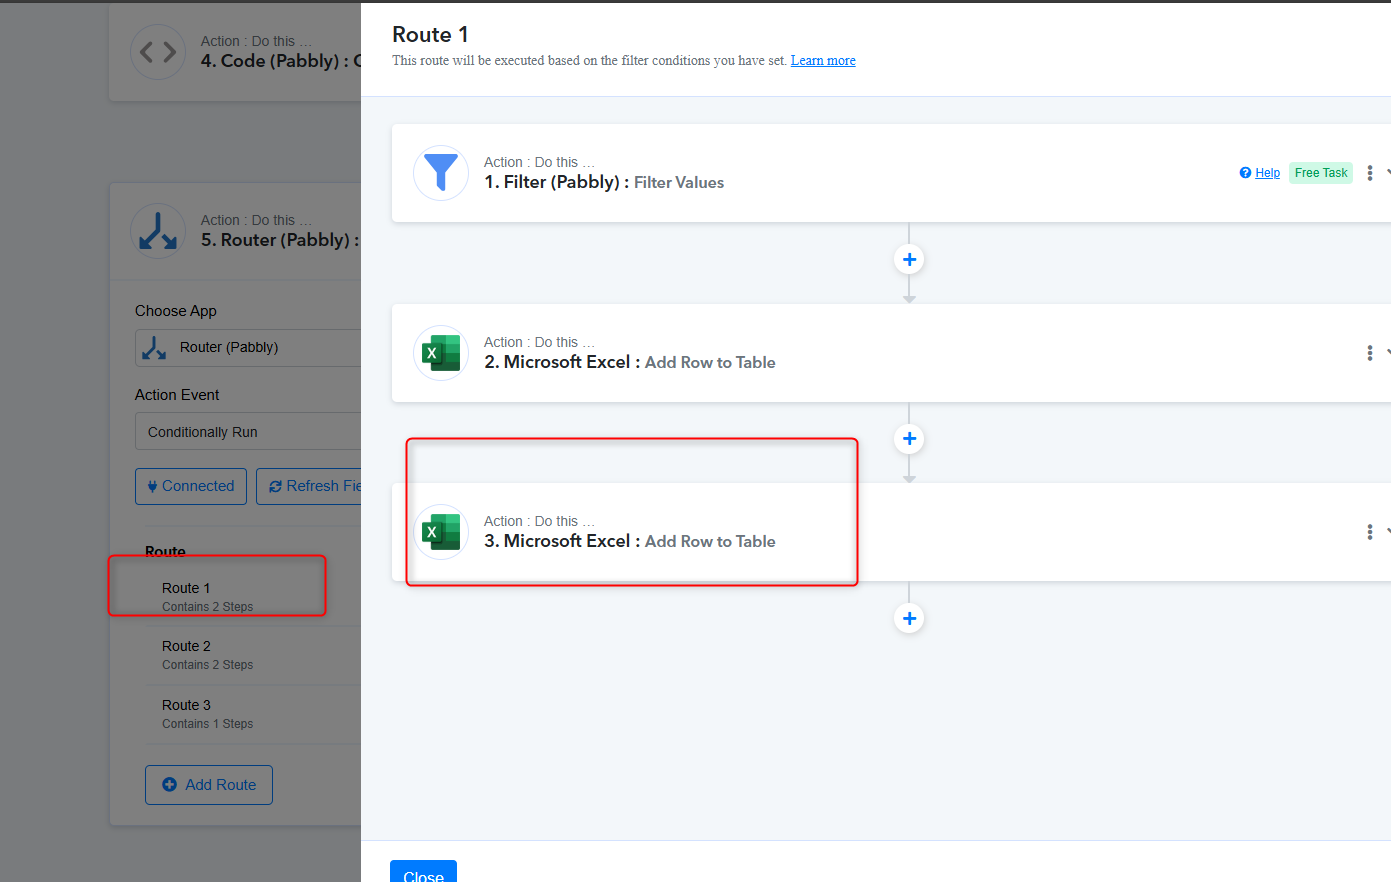Click the 'Action Event' label
Image resolution: width=1391 pixels, height=882 pixels.
click(x=177, y=395)
